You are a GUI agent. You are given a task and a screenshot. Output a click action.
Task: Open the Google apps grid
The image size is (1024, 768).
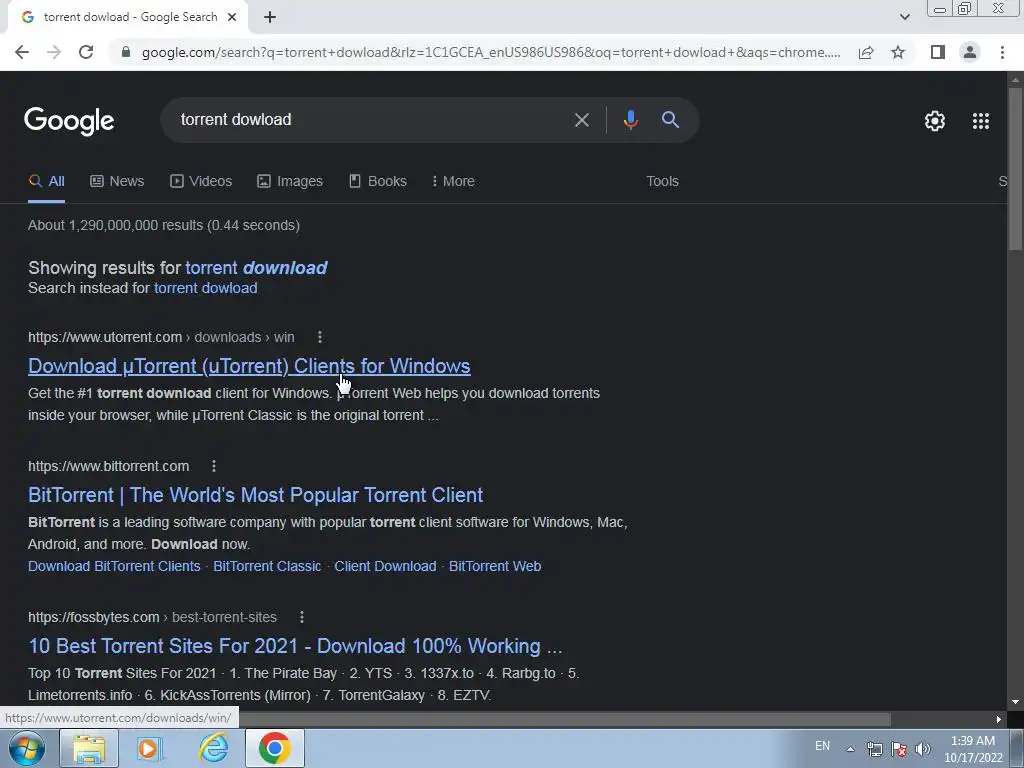981,121
